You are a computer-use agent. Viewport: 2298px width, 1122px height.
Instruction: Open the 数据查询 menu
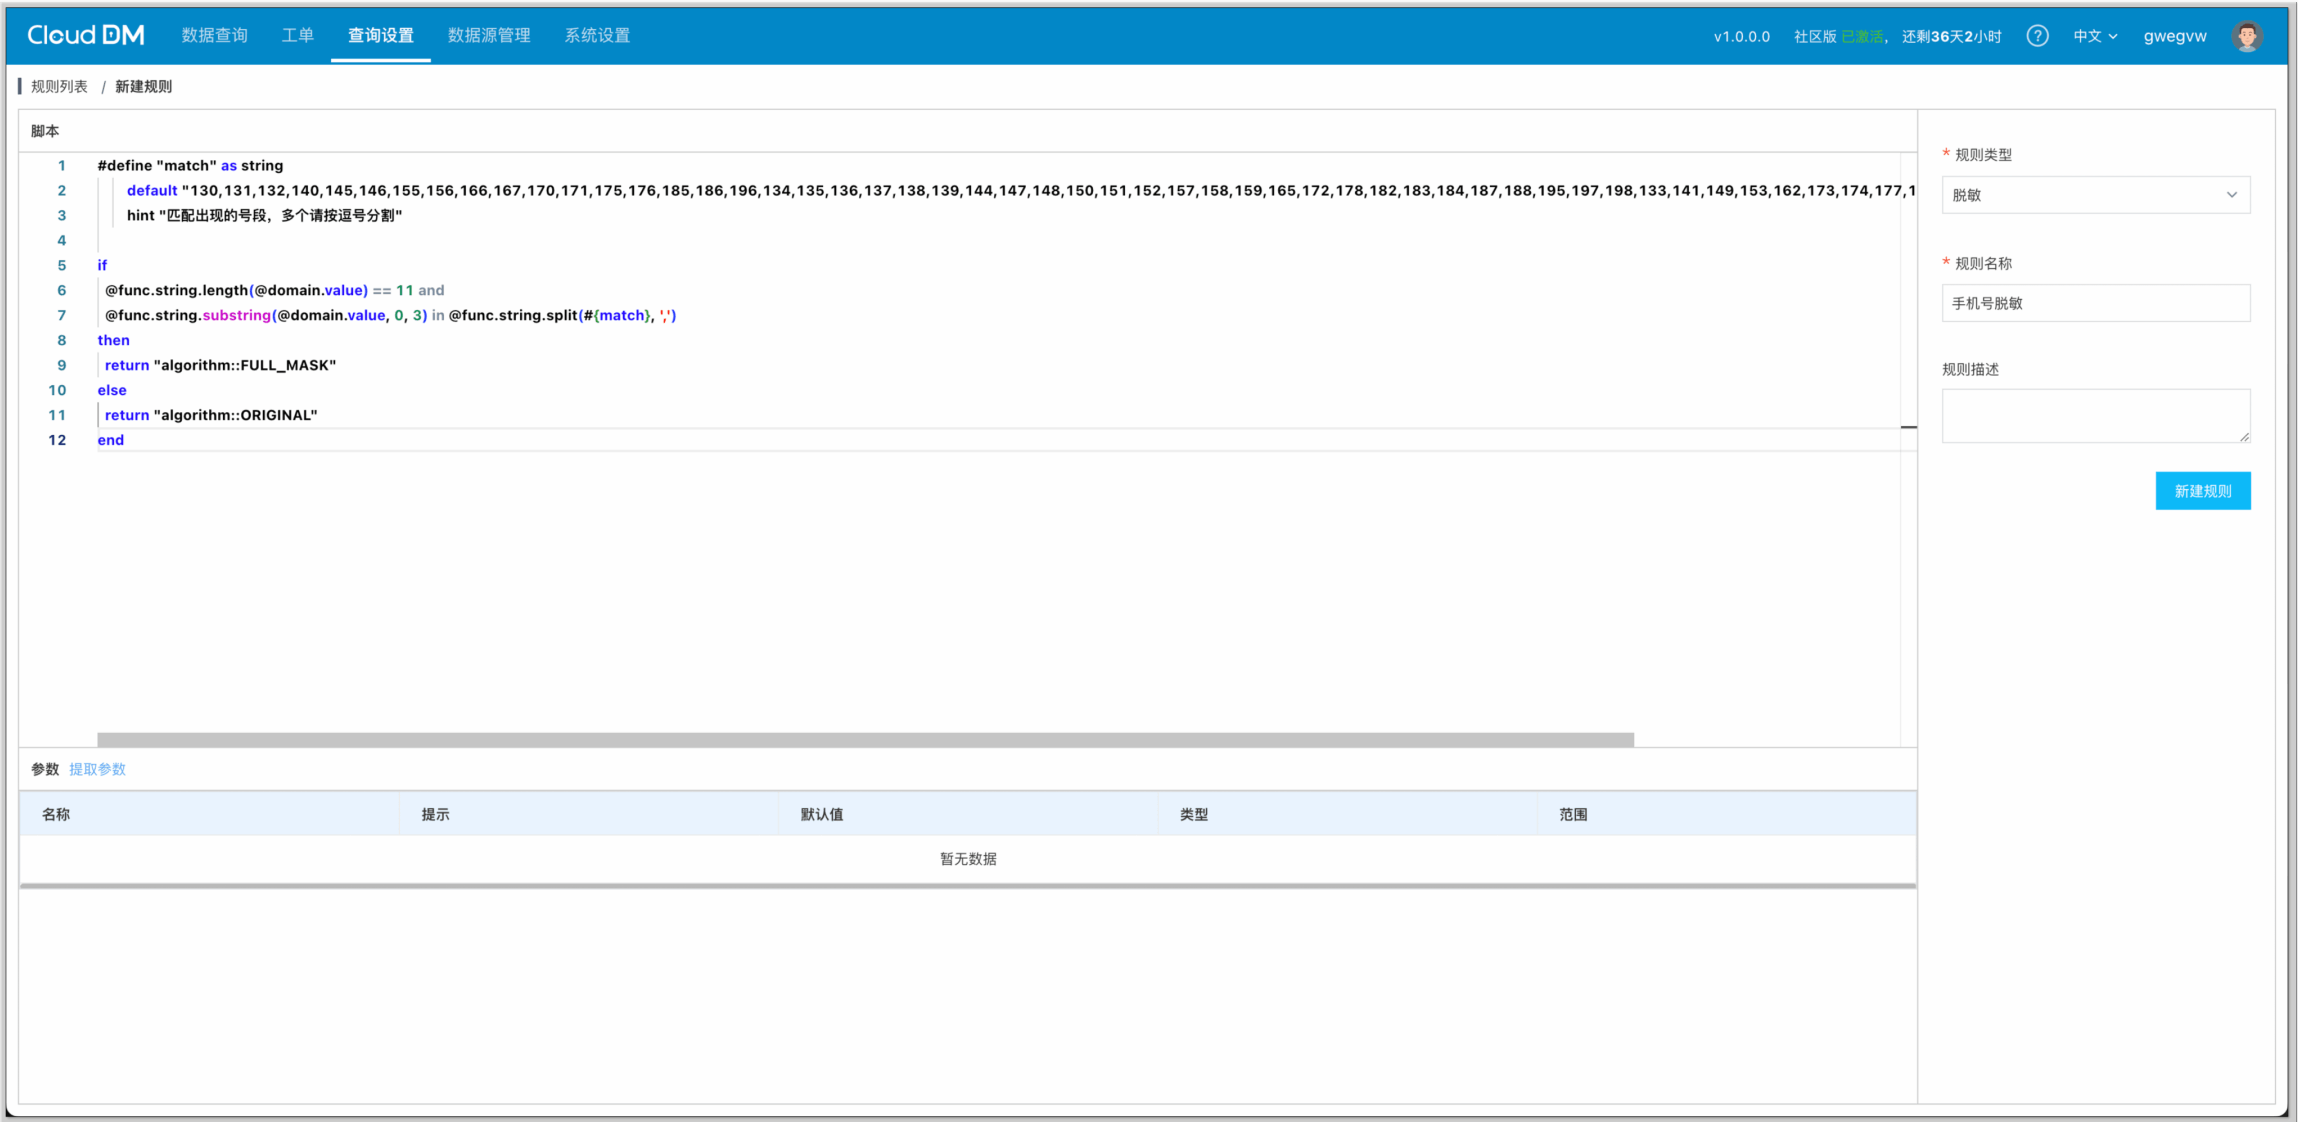pyautogui.click(x=214, y=35)
